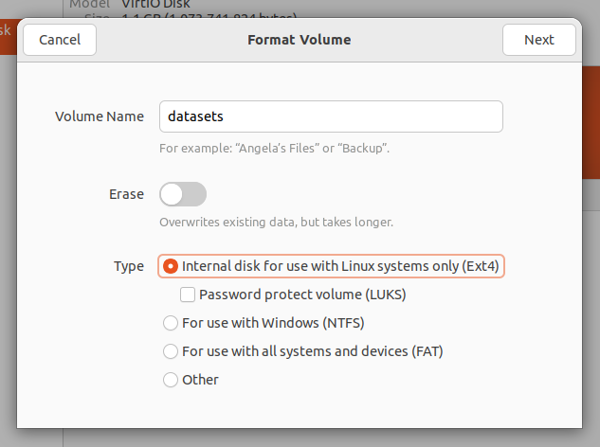Click the radio circle beside NTFS option
This screenshot has width=600, height=447.
[171, 323]
